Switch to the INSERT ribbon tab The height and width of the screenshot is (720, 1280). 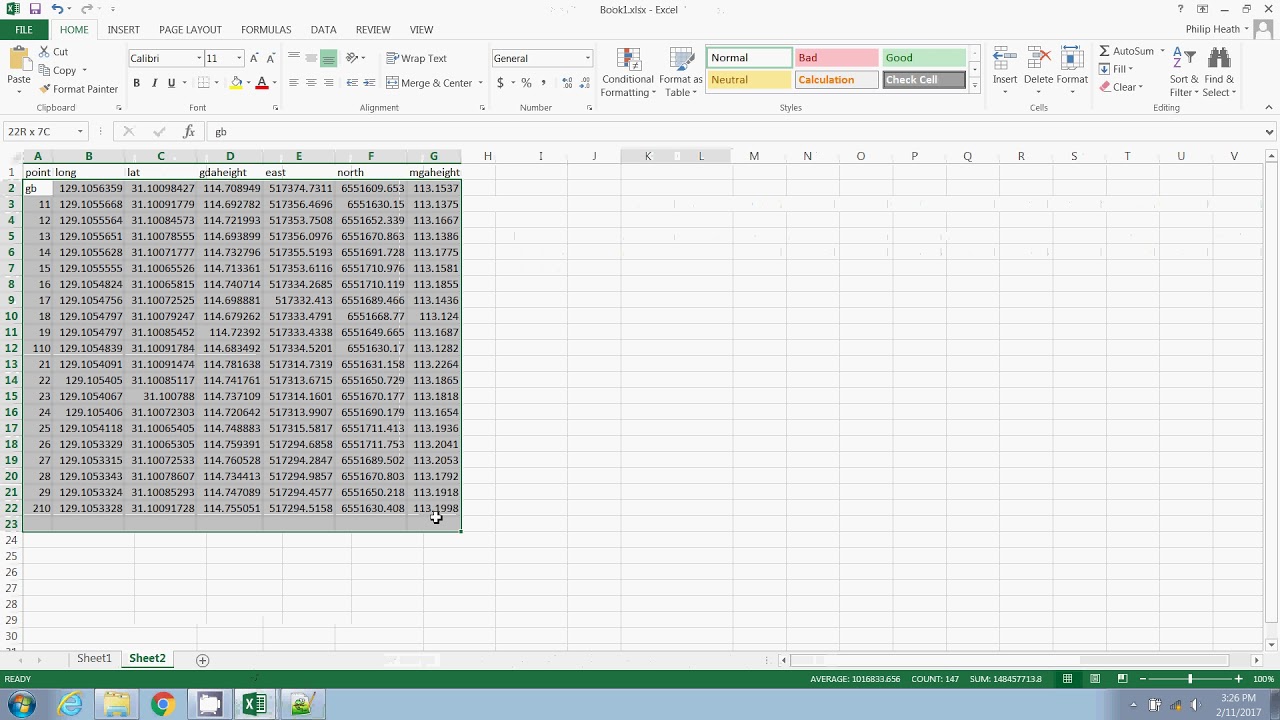pyautogui.click(x=124, y=30)
